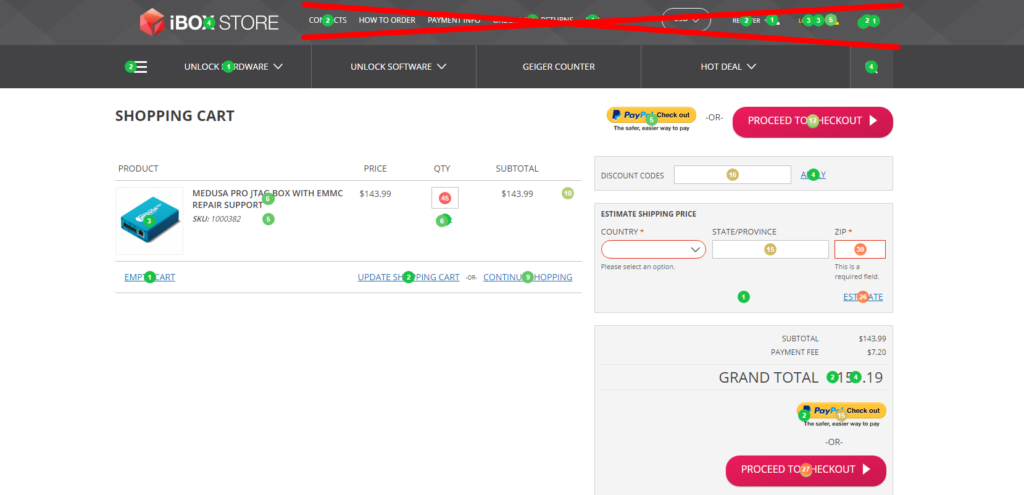Focus the Discount Codes input field
The height and width of the screenshot is (495, 1024).
[732, 174]
